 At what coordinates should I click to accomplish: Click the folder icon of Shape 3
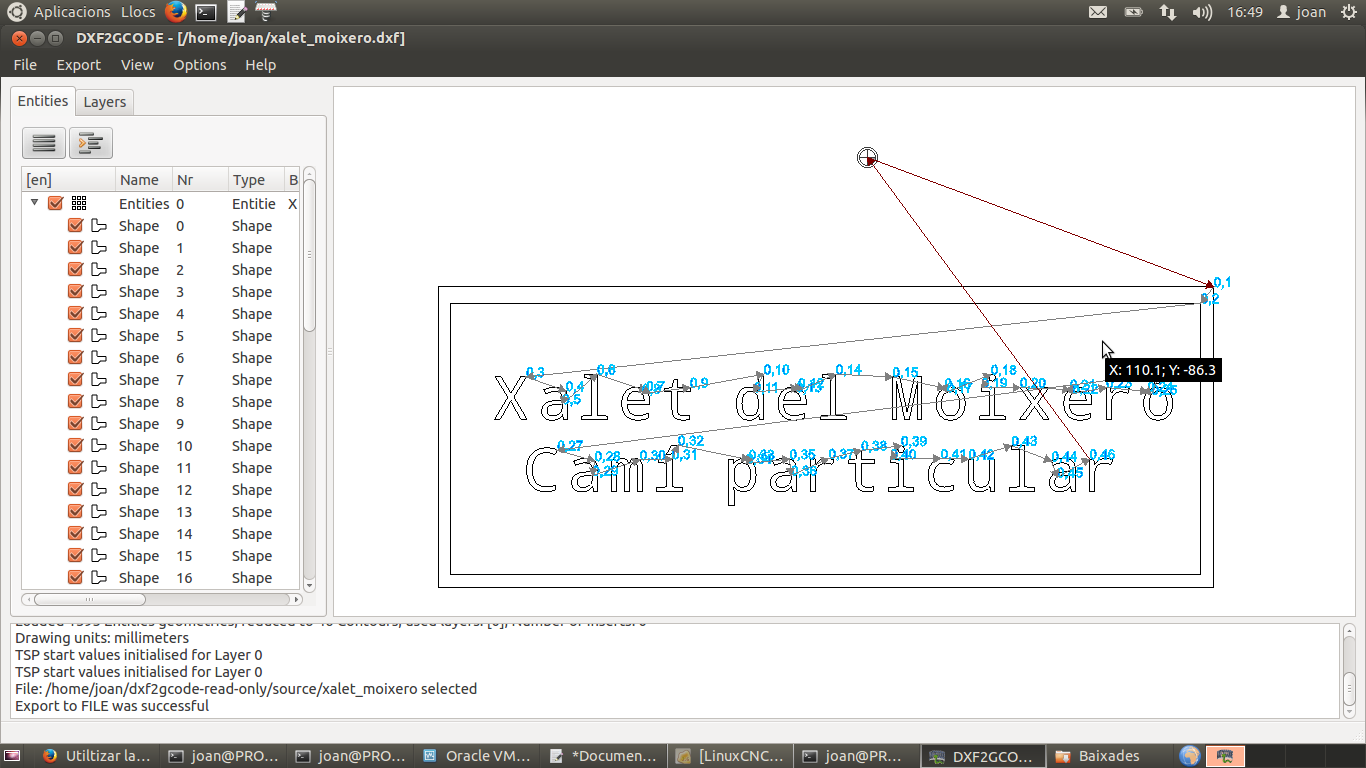(x=99, y=292)
